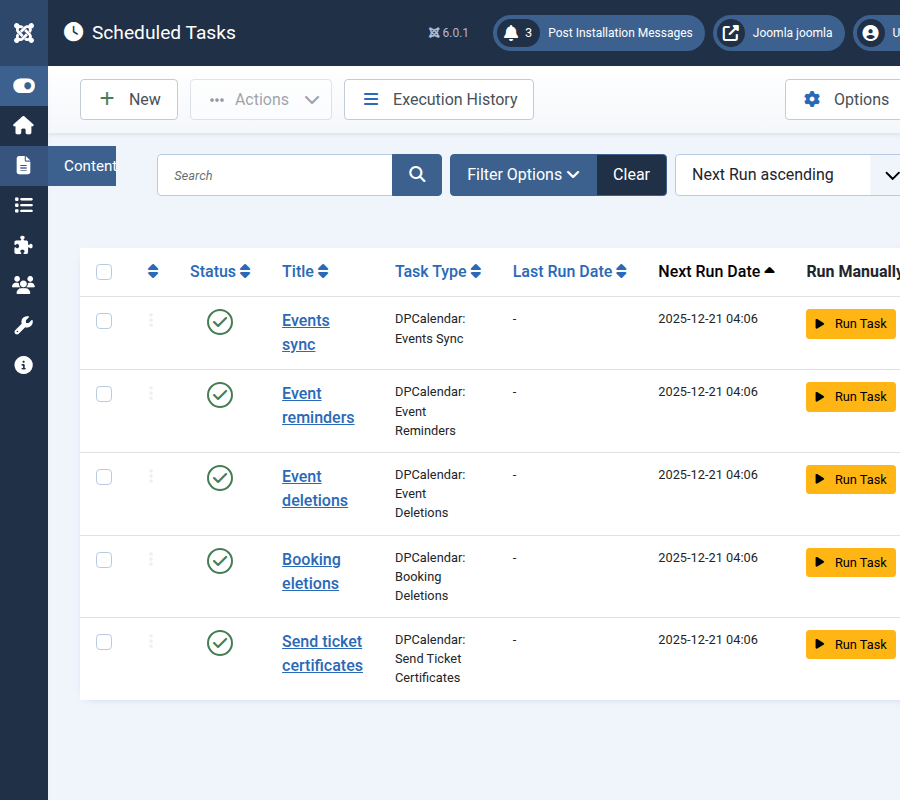Open Components puzzle piece icon
The image size is (900, 800).
click(x=24, y=245)
